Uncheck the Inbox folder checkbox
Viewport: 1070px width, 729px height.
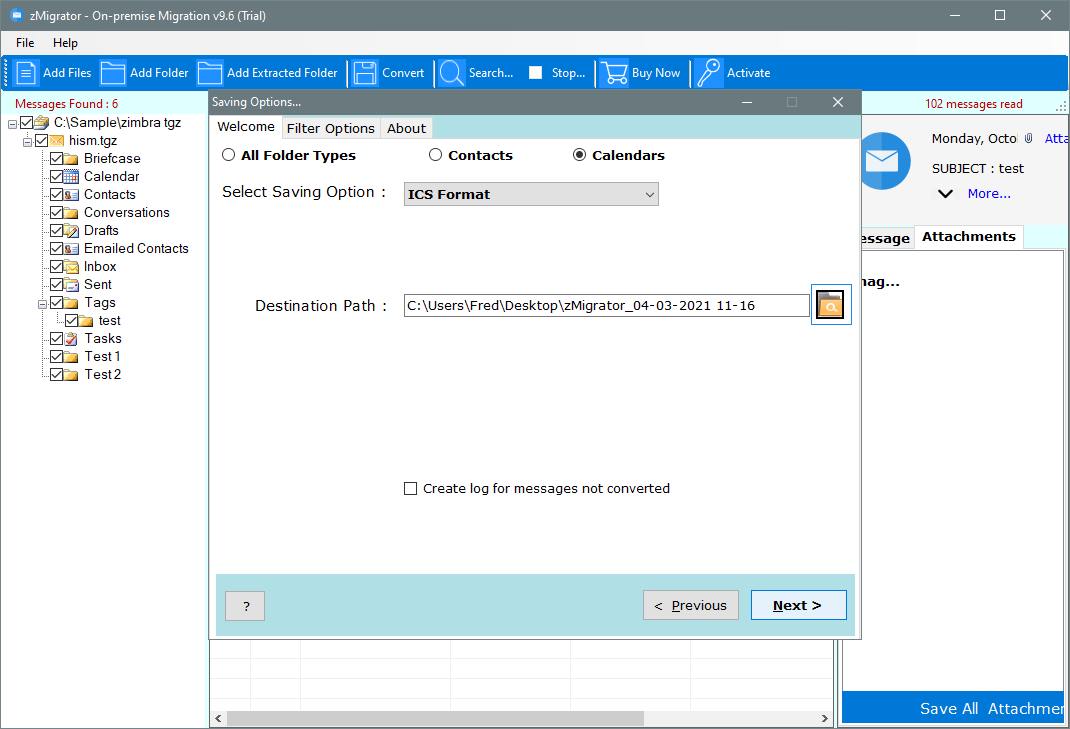click(x=57, y=266)
